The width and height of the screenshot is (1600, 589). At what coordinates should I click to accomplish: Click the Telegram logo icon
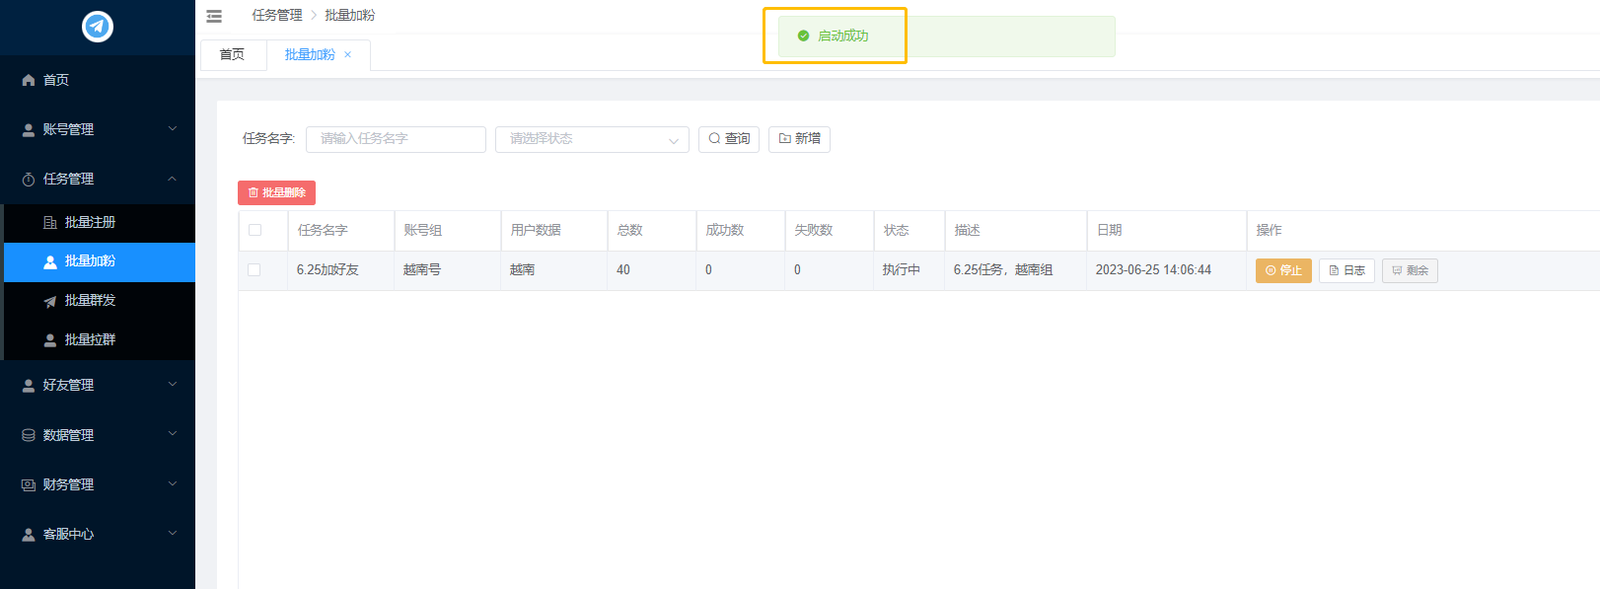[x=97, y=26]
